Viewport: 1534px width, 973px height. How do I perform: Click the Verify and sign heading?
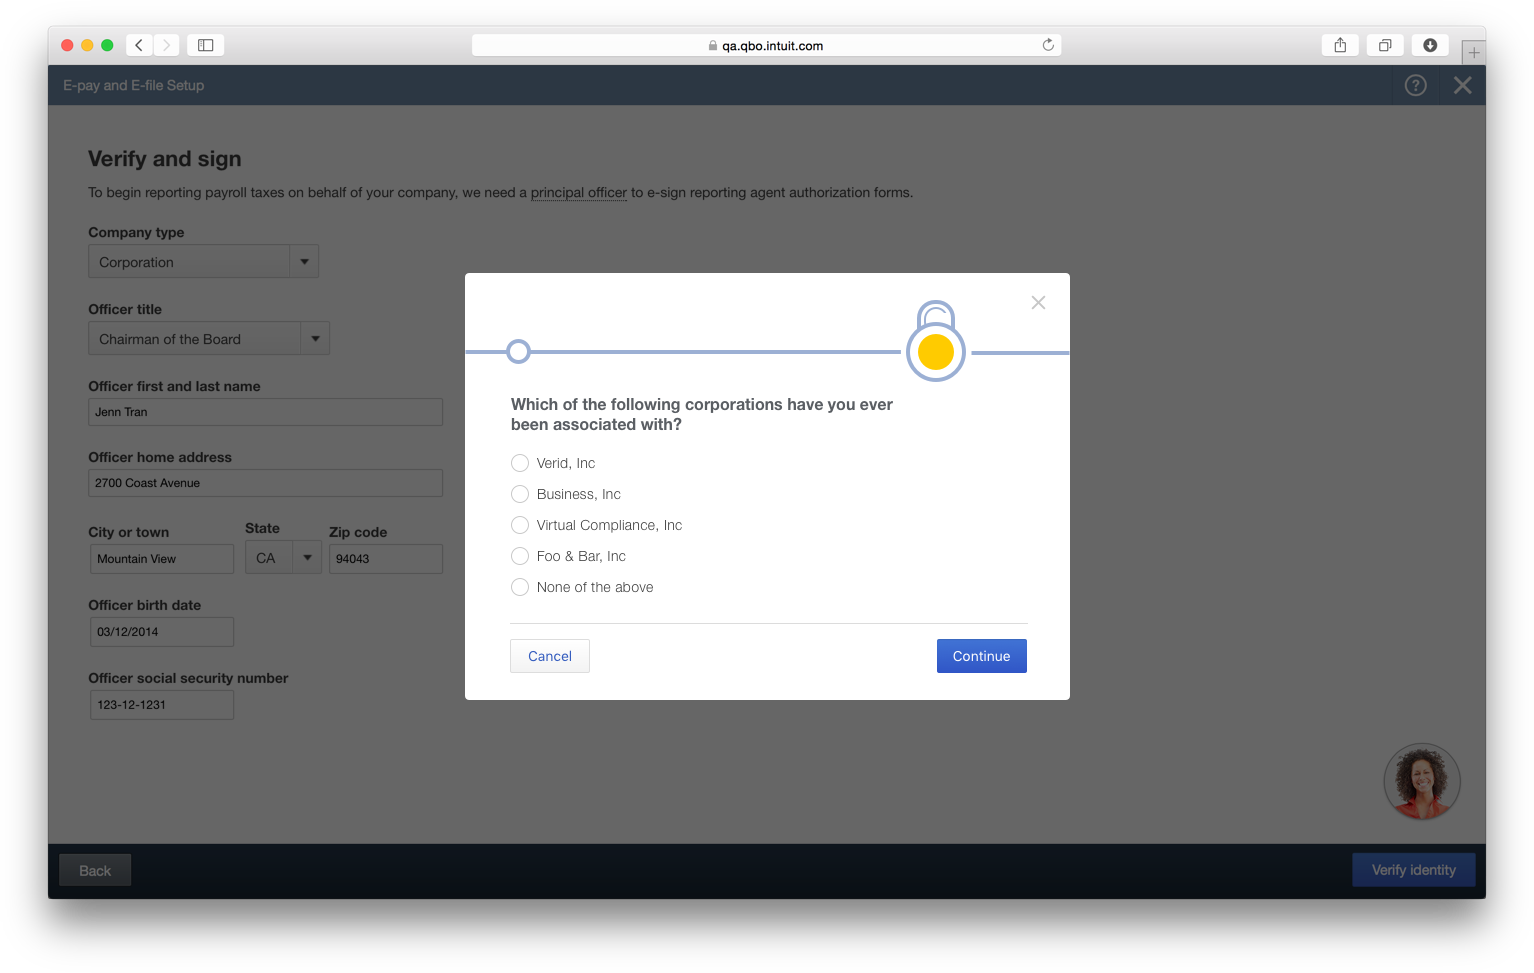[x=164, y=159]
